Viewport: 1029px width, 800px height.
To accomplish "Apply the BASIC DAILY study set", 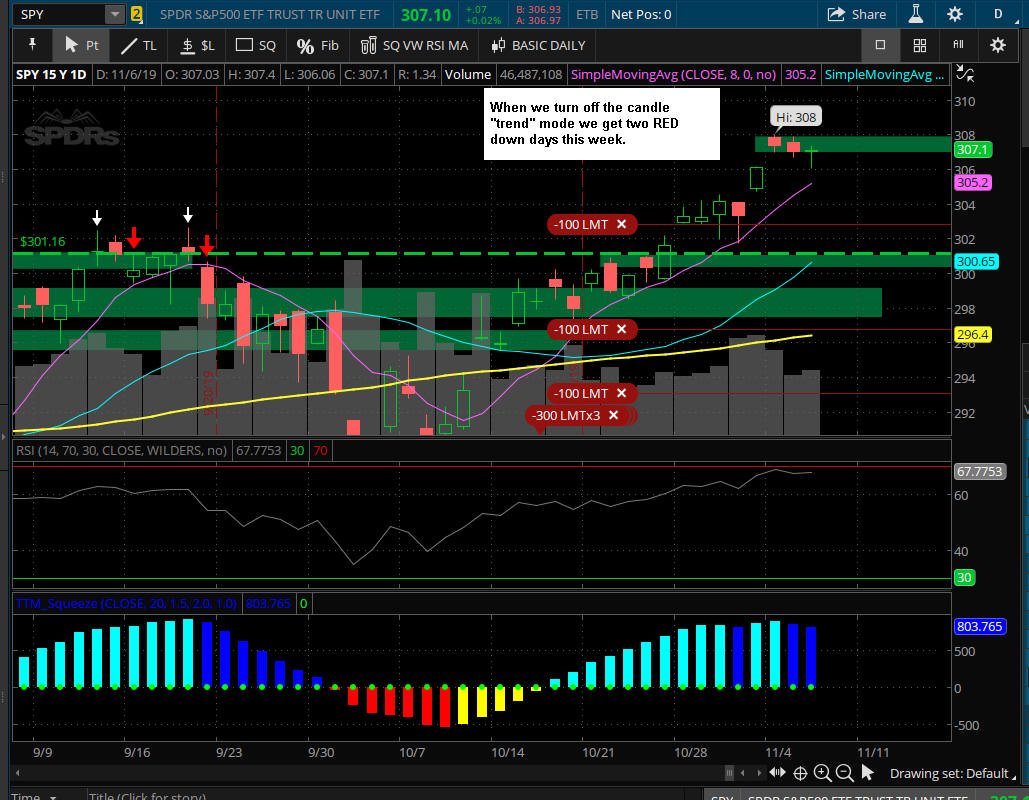I will (x=538, y=45).
